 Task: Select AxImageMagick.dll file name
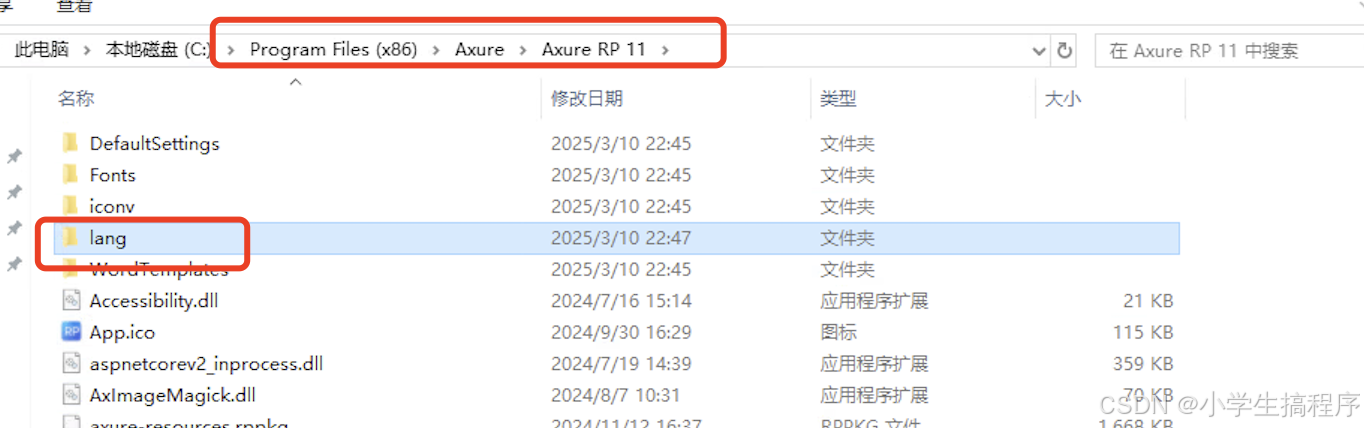click(173, 395)
